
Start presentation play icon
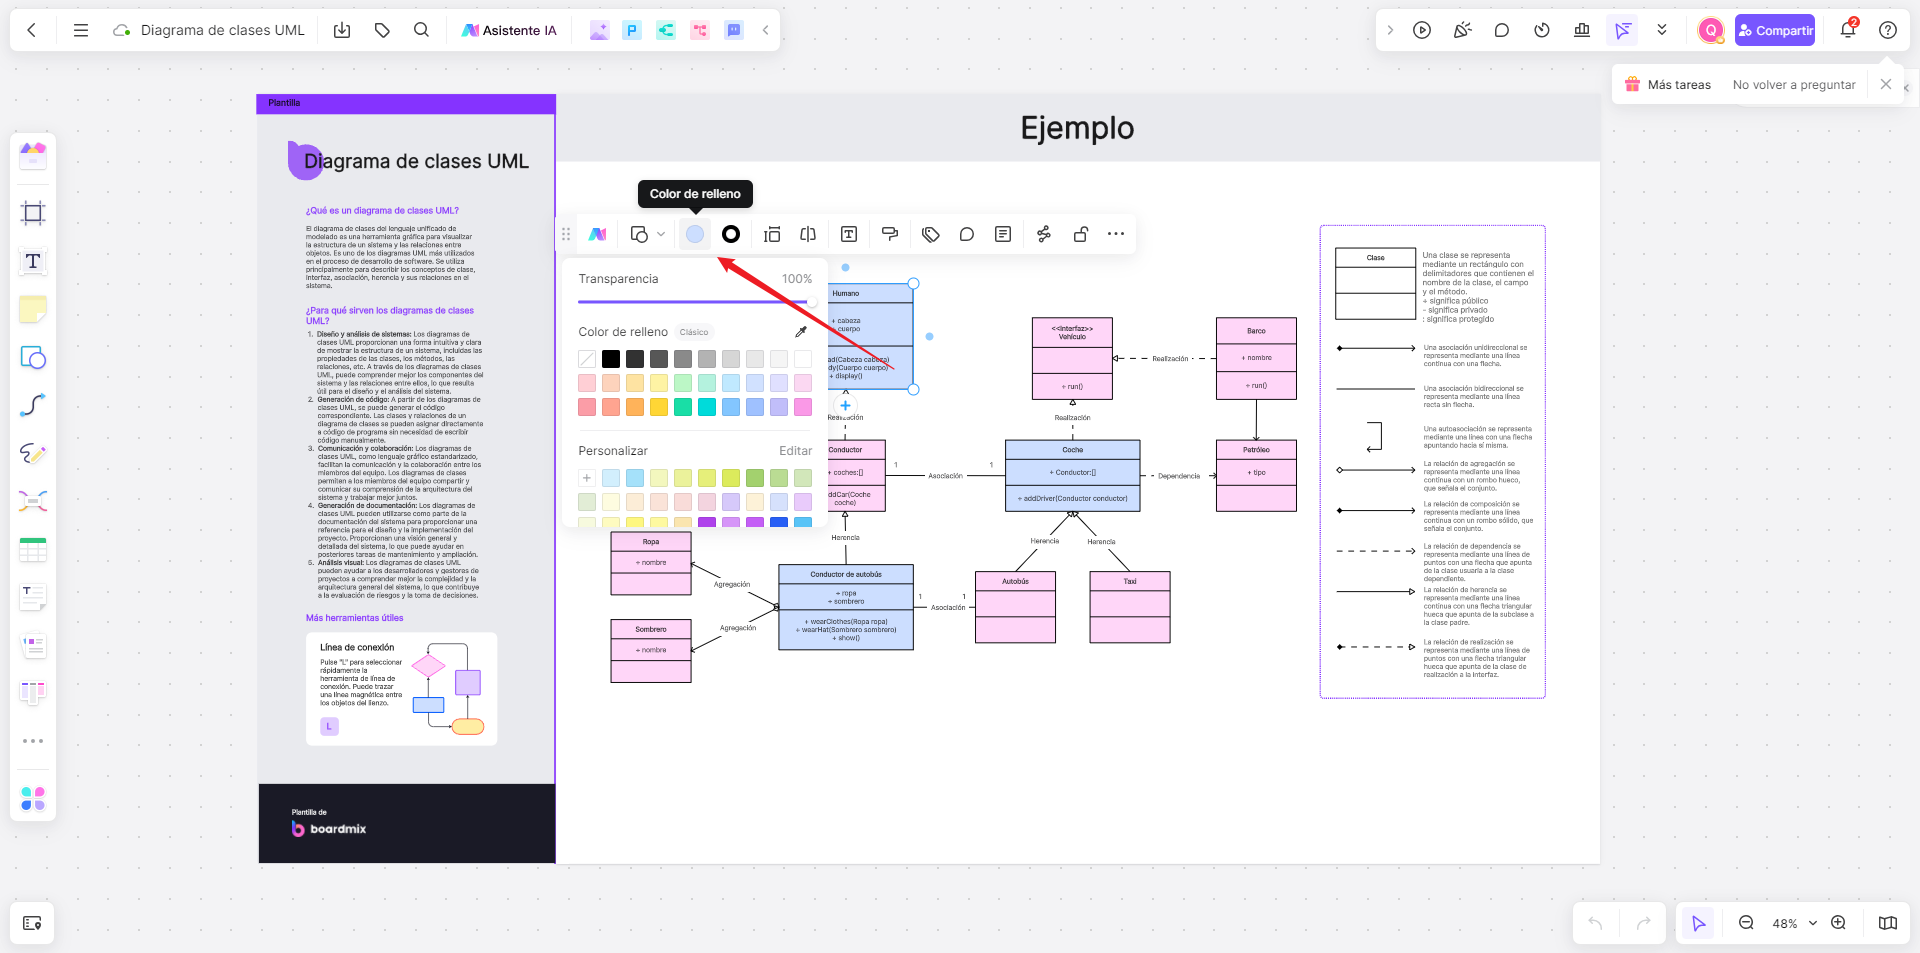pyautogui.click(x=1422, y=30)
